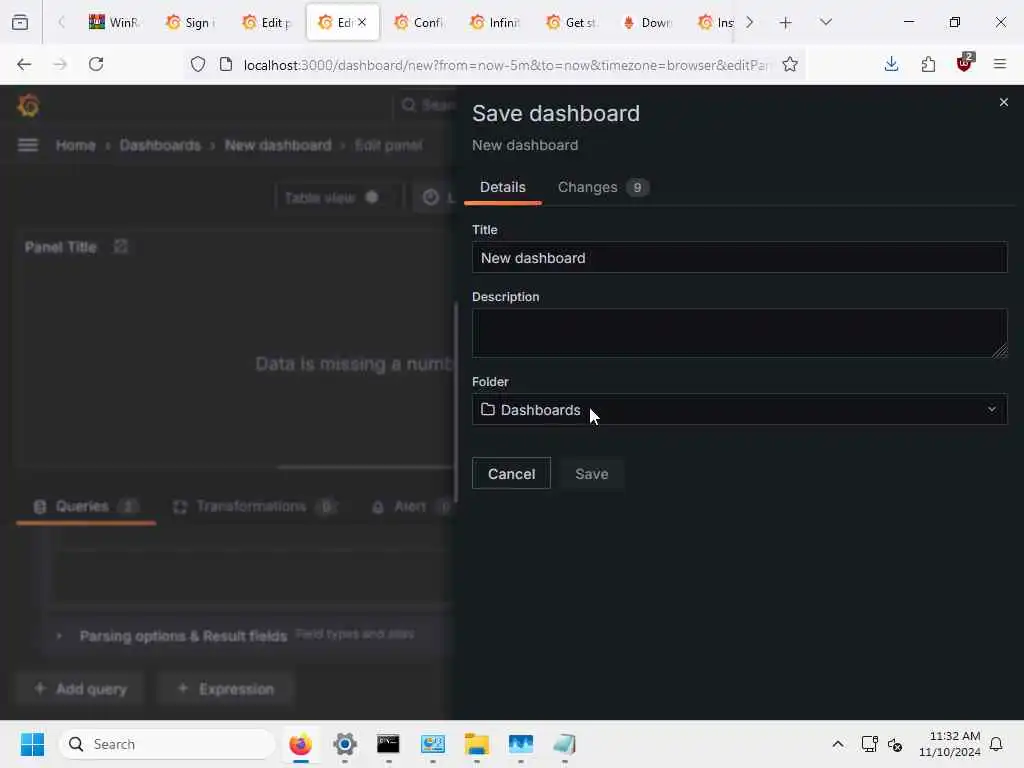
Task: Switch to the Down browser tab
Action: tap(647, 22)
